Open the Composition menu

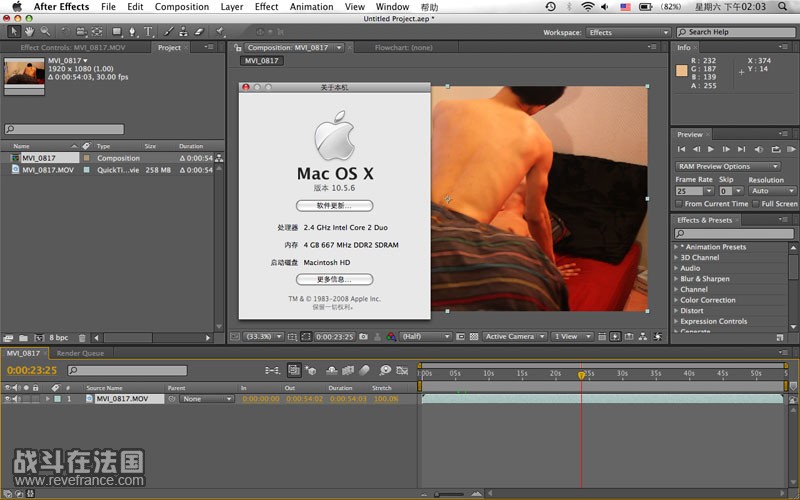[x=182, y=7]
